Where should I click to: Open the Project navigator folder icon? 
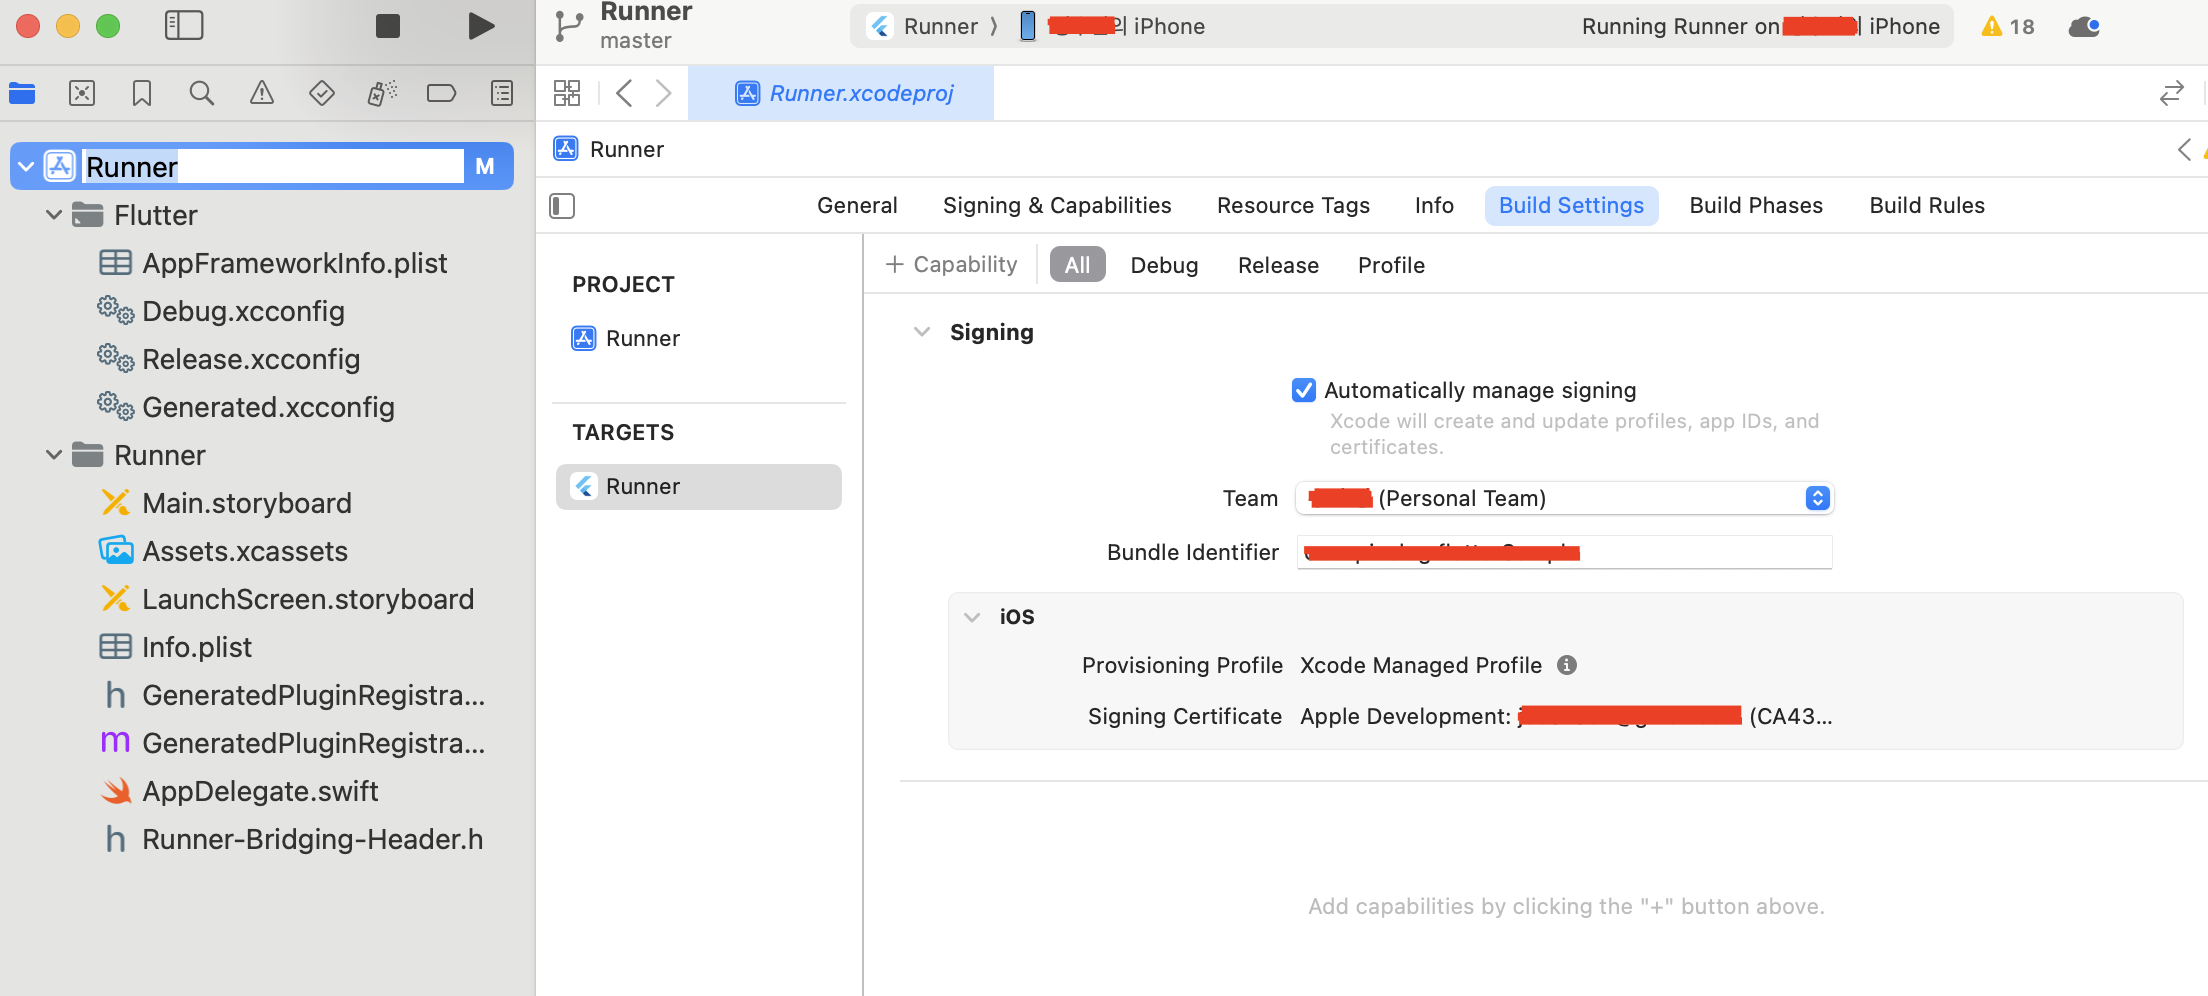point(22,94)
